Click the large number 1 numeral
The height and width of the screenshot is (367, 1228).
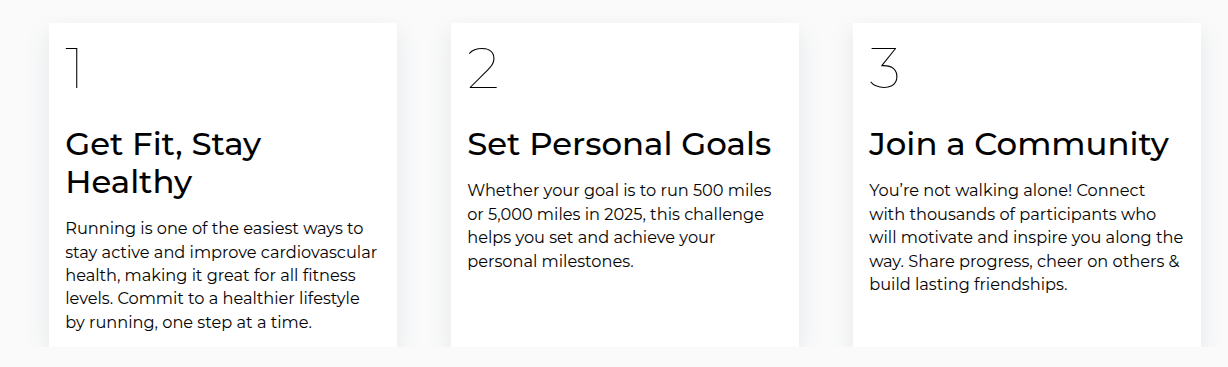tap(73, 68)
